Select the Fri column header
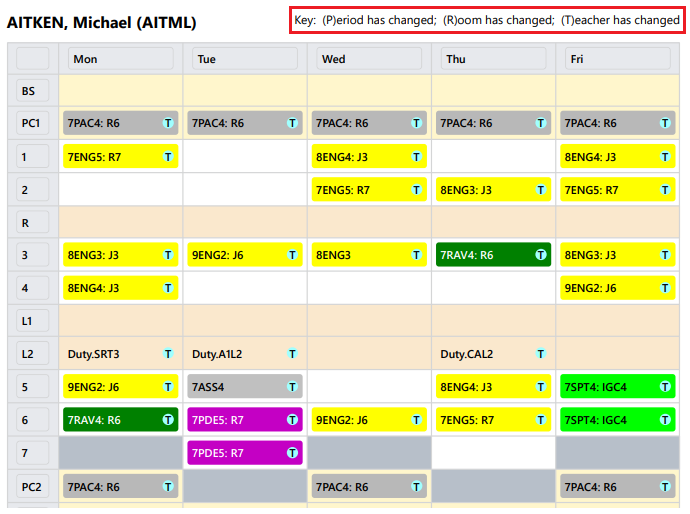The height and width of the screenshot is (514, 690). (618, 59)
